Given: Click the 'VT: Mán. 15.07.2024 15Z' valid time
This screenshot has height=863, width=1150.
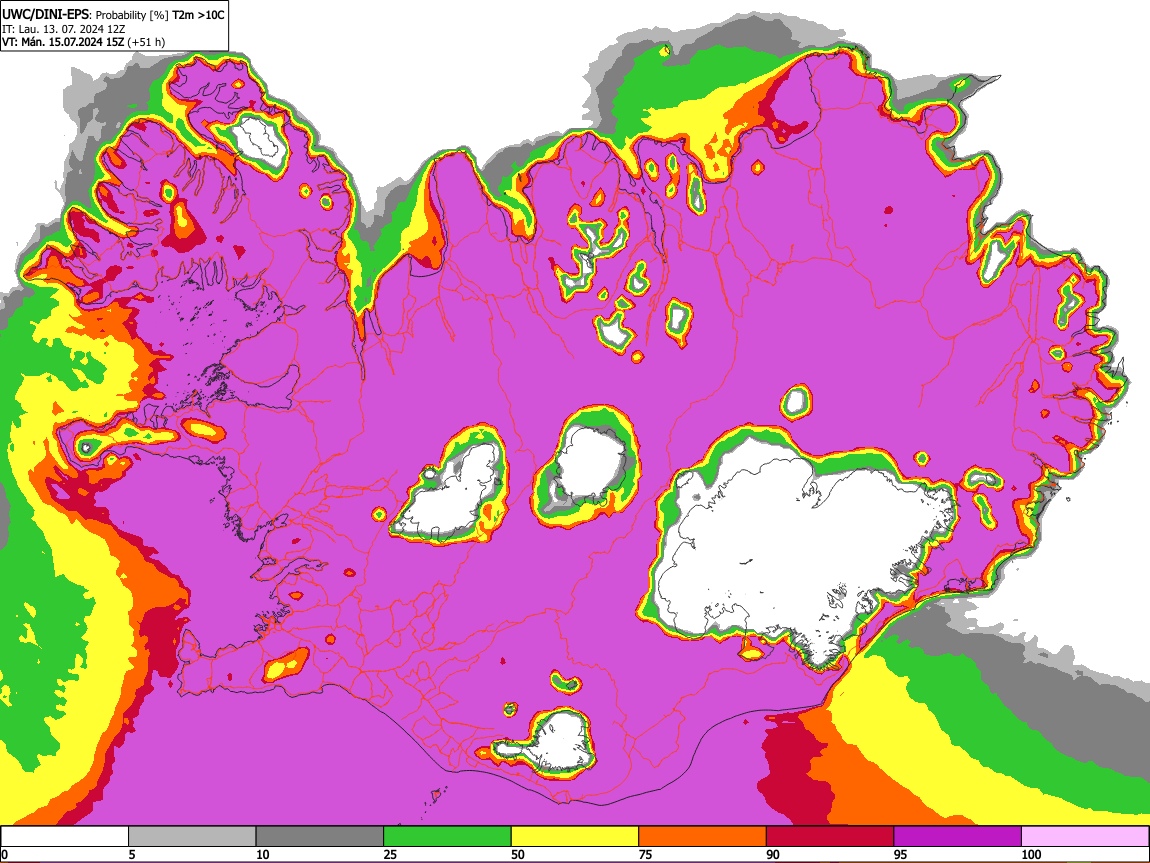Looking at the screenshot, I should [x=64, y=42].
